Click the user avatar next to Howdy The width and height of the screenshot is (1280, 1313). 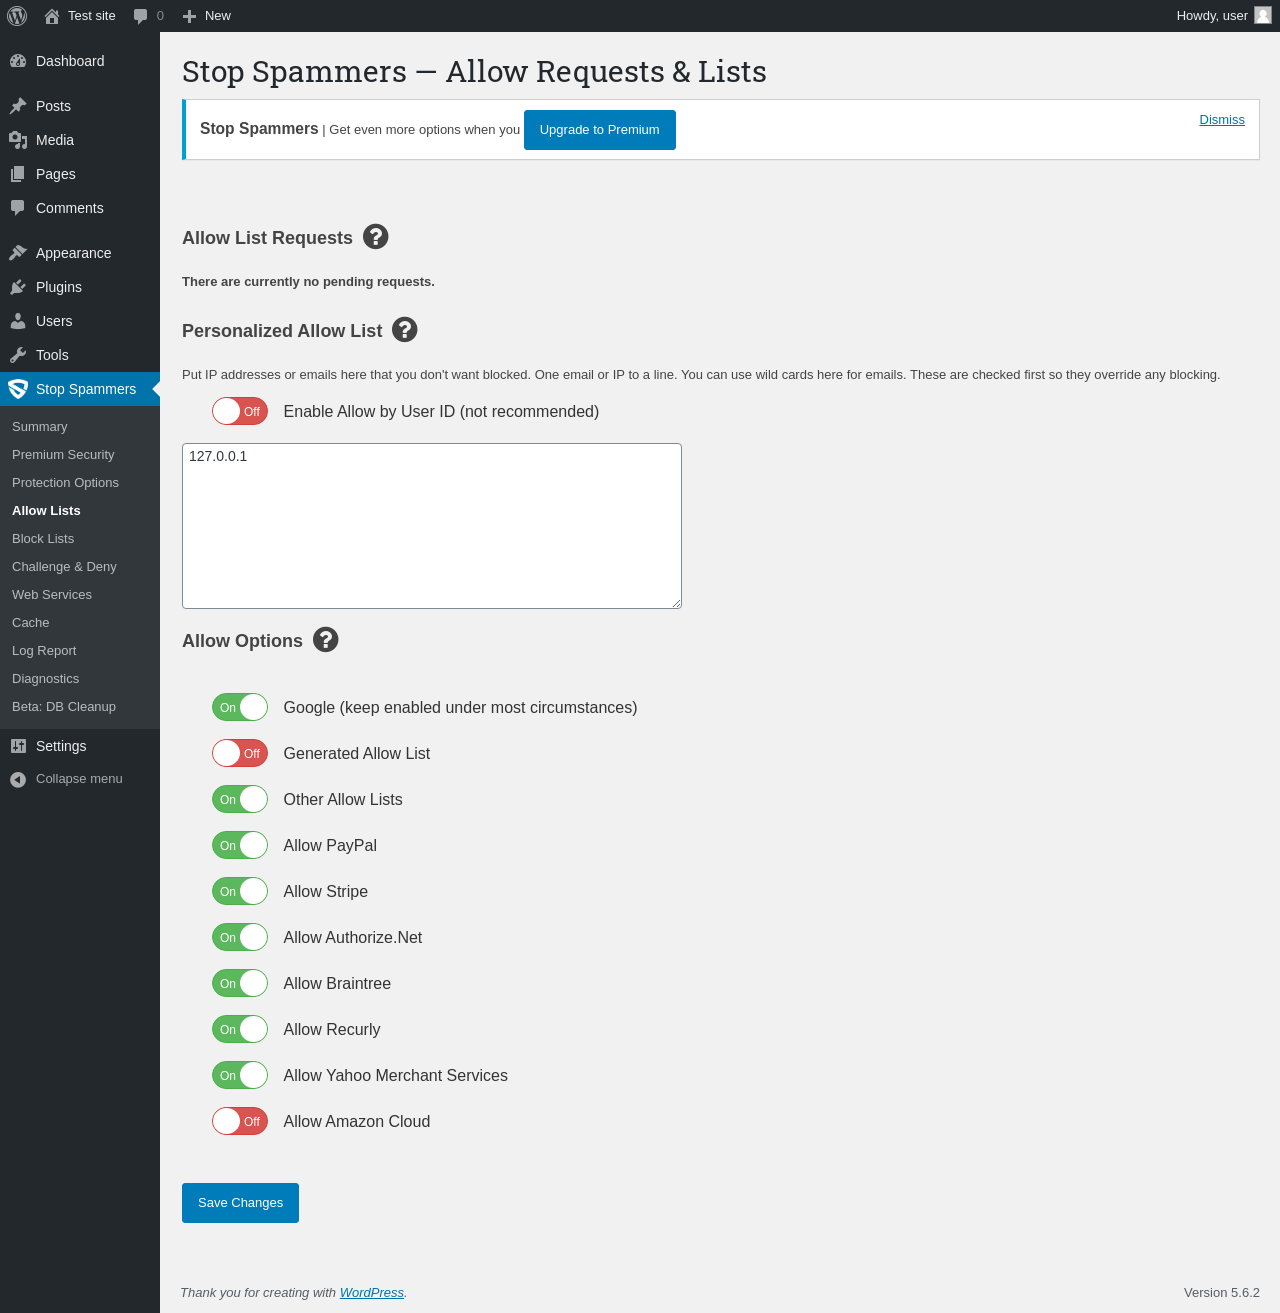(x=1263, y=15)
